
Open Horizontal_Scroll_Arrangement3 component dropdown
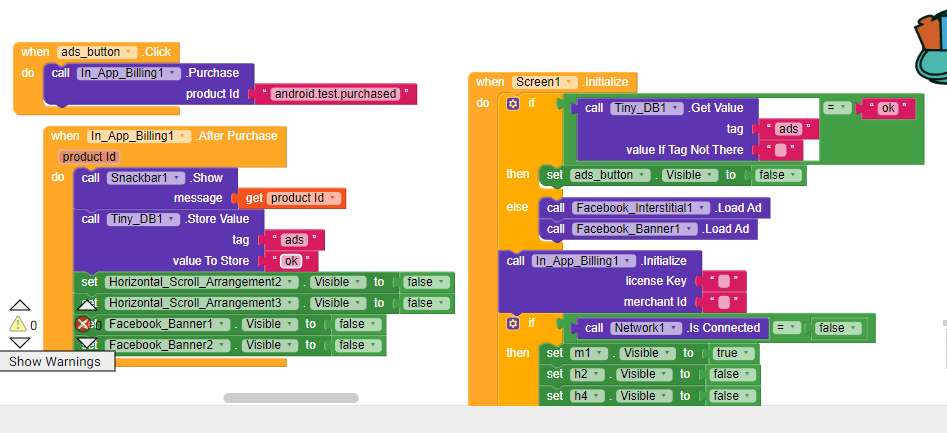tap(202, 303)
